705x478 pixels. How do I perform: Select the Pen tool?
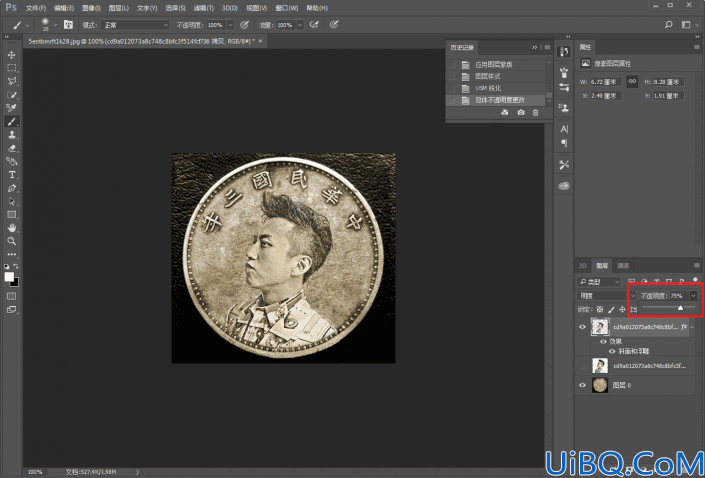(x=12, y=188)
